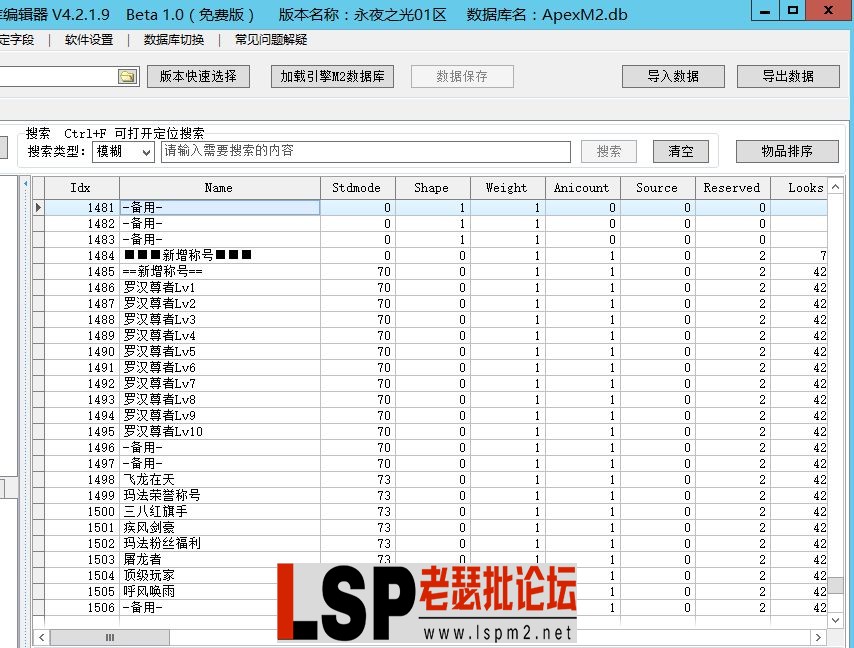Select the 罗汉尊者Lv6 name cell
The image size is (854, 648).
click(219, 368)
